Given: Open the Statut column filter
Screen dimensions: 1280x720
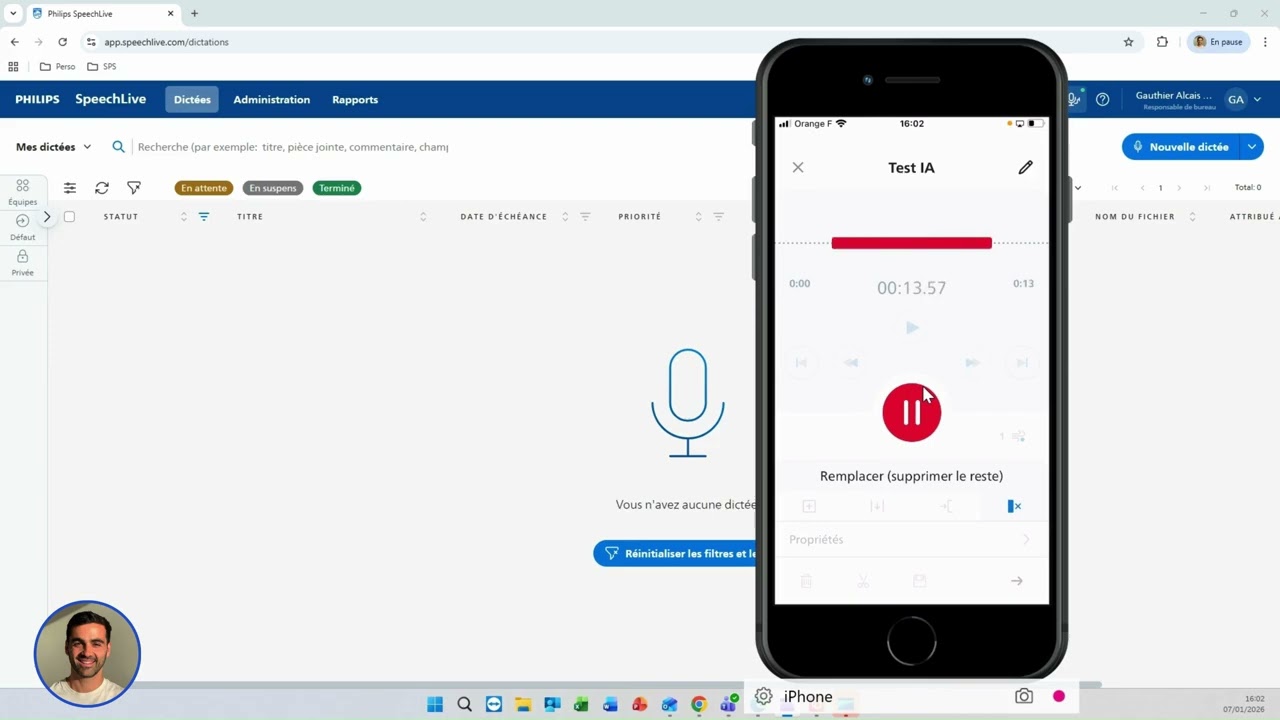Looking at the screenshot, I should click(204, 217).
